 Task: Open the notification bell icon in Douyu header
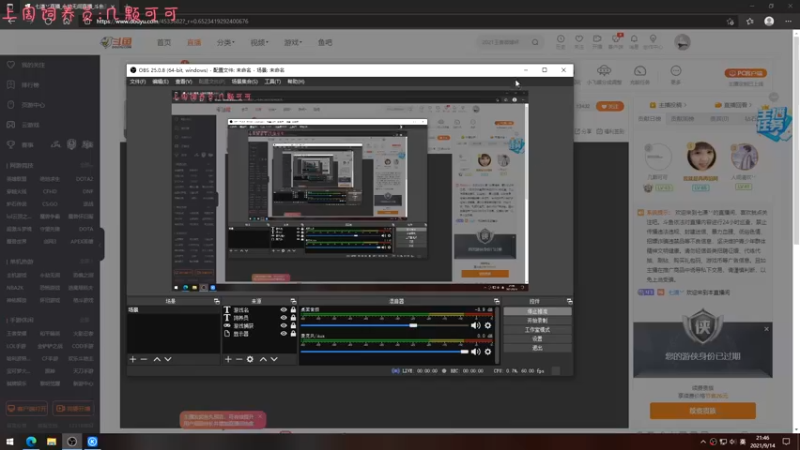(x=634, y=41)
